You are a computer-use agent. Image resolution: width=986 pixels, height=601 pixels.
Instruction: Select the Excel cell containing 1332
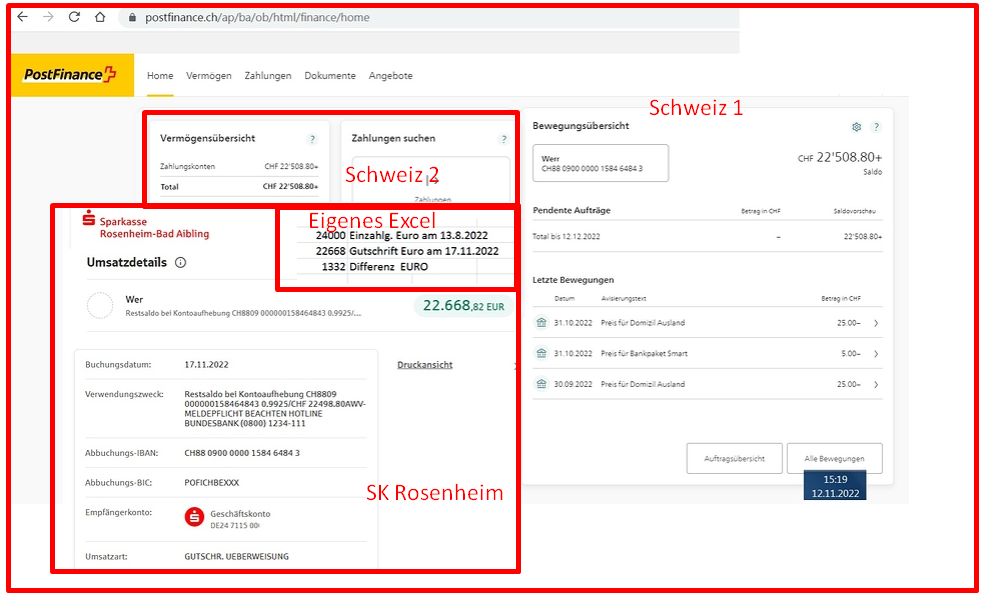[x=333, y=267]
